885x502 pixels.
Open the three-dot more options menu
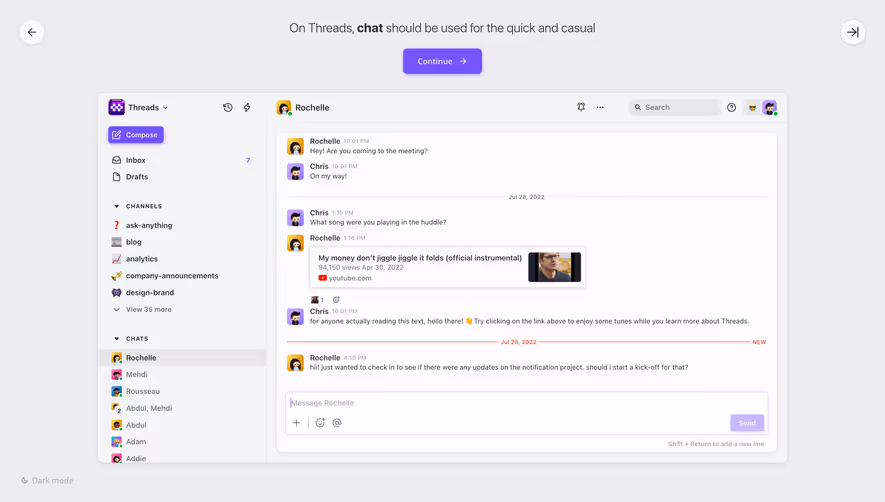click(x=600, y=107)
